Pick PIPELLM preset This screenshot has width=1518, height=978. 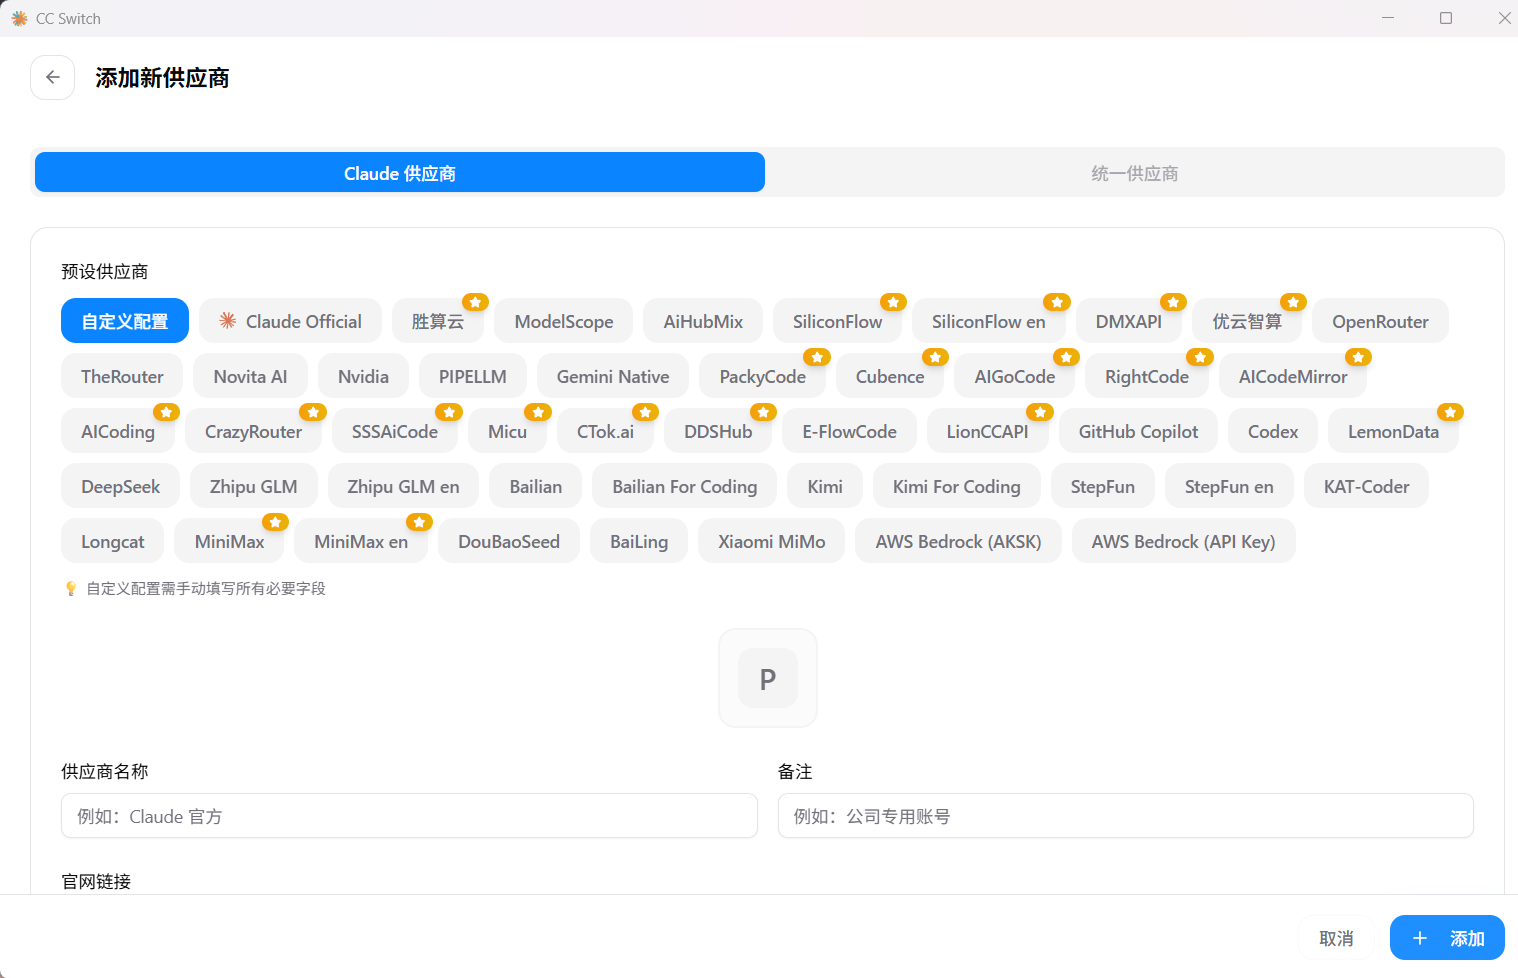(473, 376)
